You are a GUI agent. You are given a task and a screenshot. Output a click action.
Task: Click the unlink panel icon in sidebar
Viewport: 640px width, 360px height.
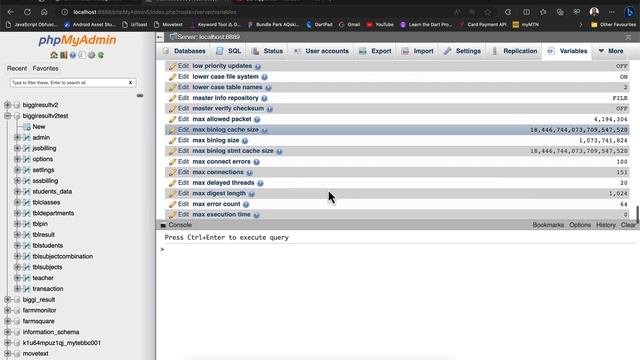click(x=140, y=96)
